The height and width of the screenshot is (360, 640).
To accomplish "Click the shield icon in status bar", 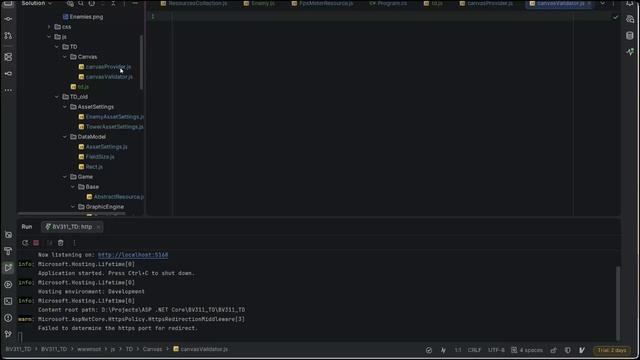I will 568,350.
